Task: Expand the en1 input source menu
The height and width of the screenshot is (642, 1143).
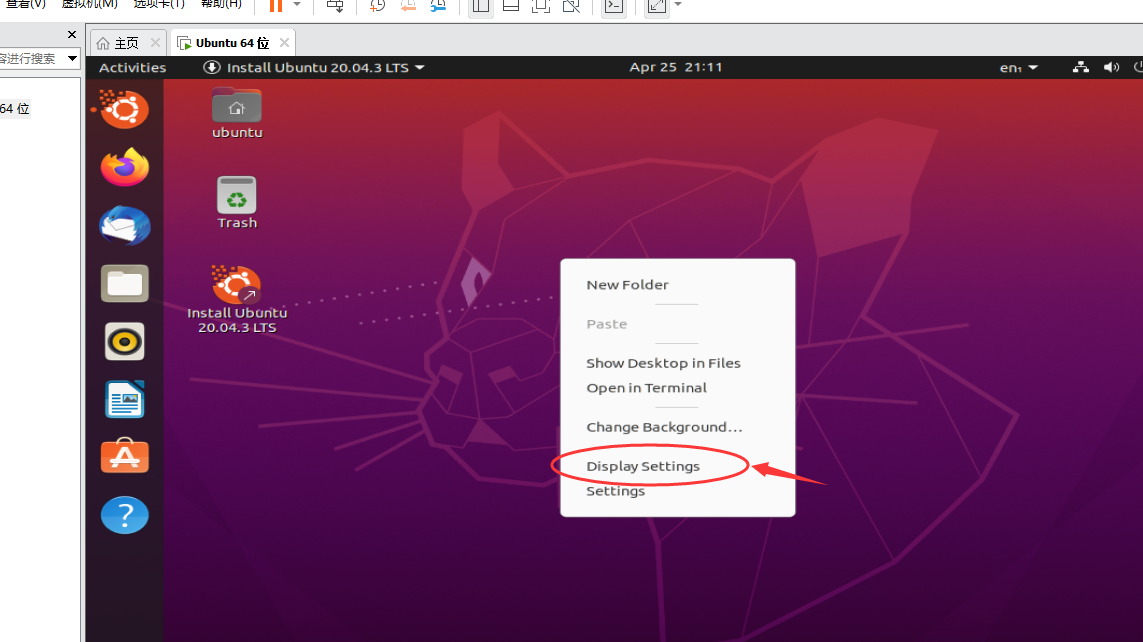Action: 1018,67
